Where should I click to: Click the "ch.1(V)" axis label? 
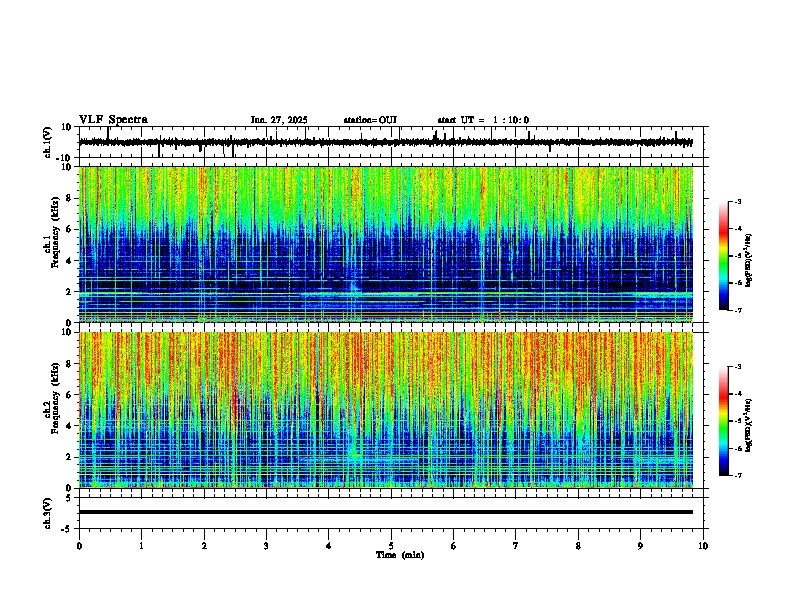(x=48, y=142)
